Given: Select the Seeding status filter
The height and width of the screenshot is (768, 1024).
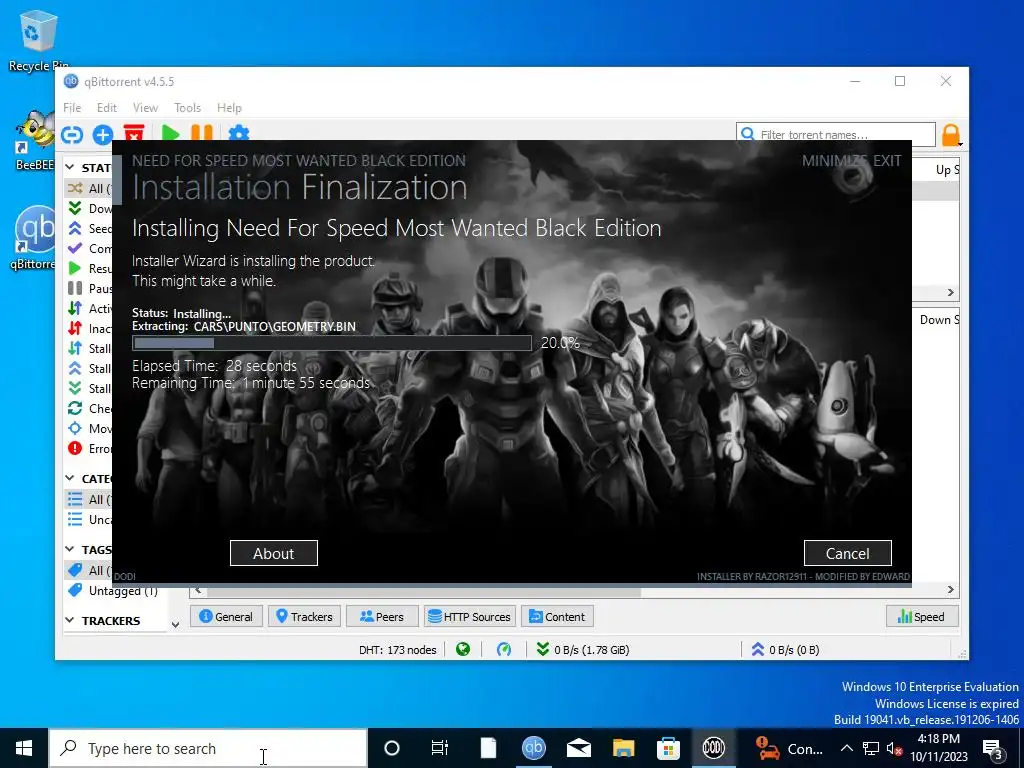Looking at the screenshot, I should (x=89, y=229).
